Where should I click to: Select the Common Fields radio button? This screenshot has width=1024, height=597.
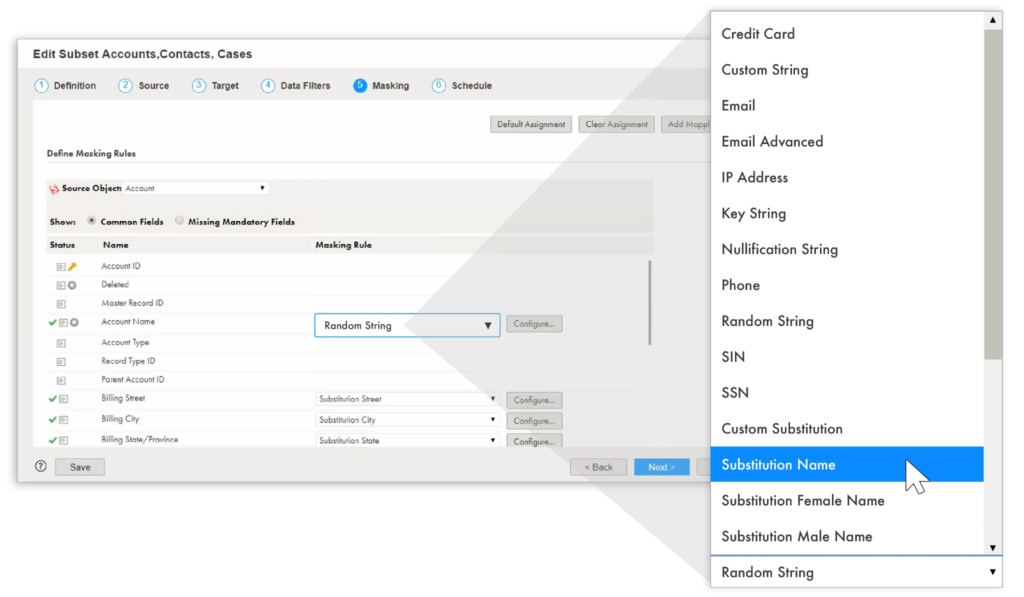pyautogui.click(x=91, y=222)
